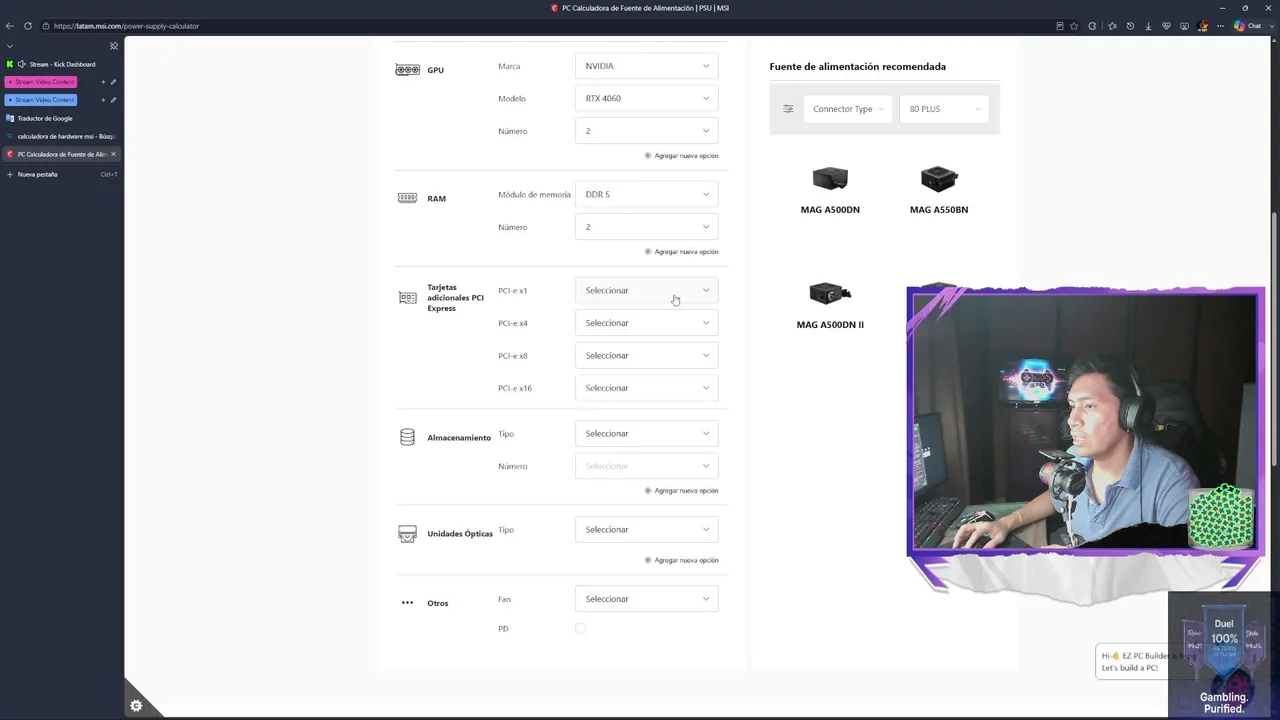Open the MAG A500DN power supply
The image size is (1280, 720).
pyautogui.click(x=830, y=190)
